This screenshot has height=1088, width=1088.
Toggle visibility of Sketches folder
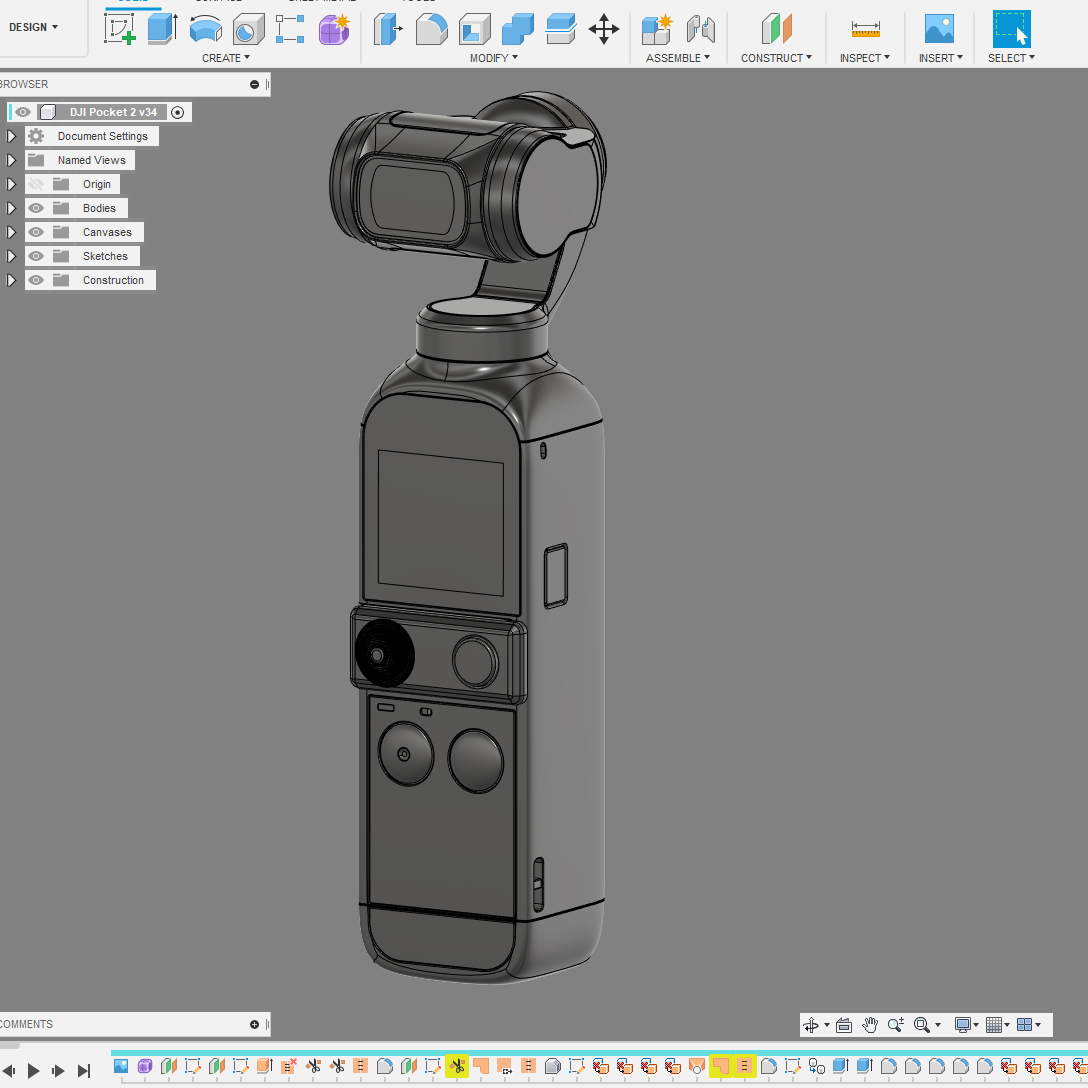[x=36, y=256]
